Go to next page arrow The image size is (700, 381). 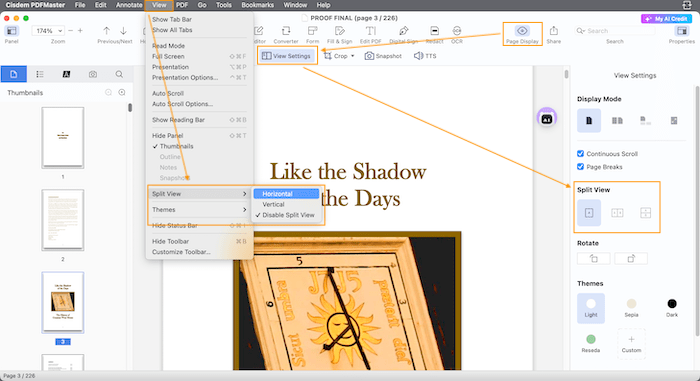[123, 31]
